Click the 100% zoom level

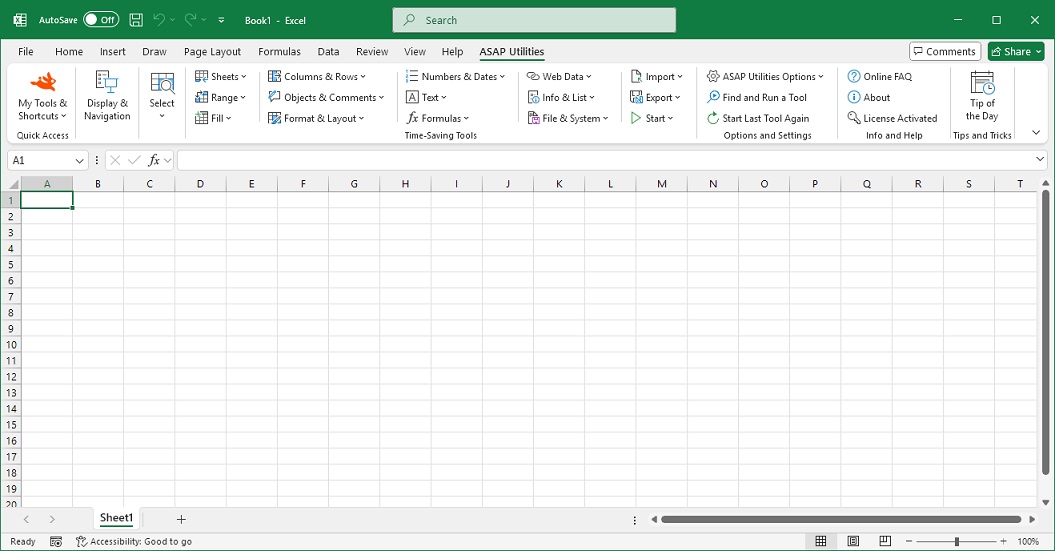pos(1028,542)
